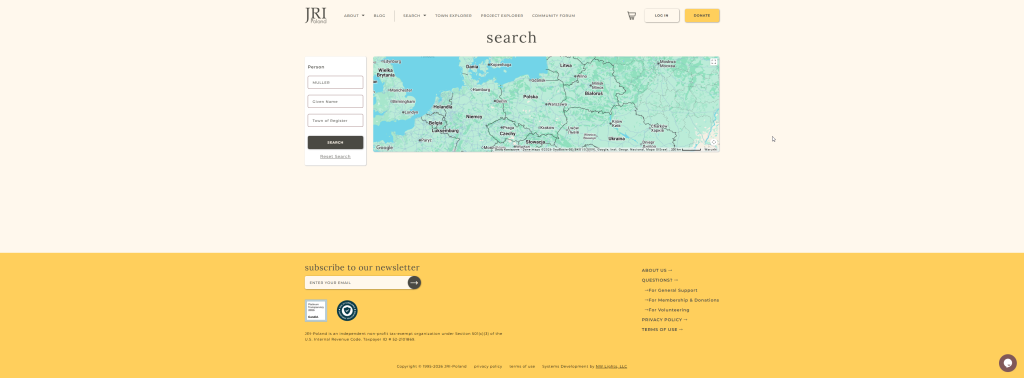Click the Person label in search panel

coord(316,67)
